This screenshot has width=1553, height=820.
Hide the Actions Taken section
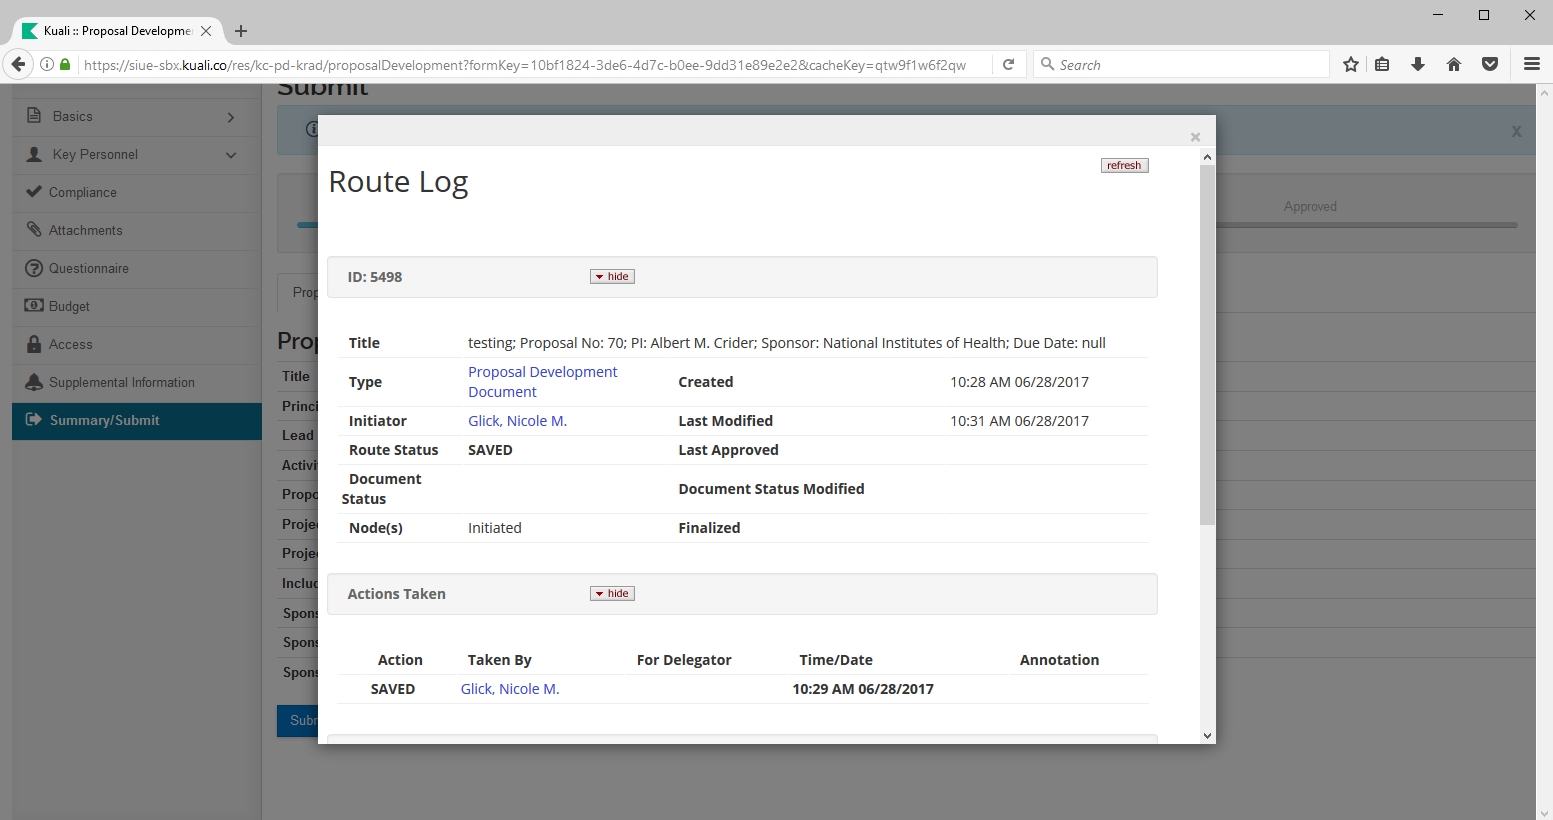(x=612, y=594)
